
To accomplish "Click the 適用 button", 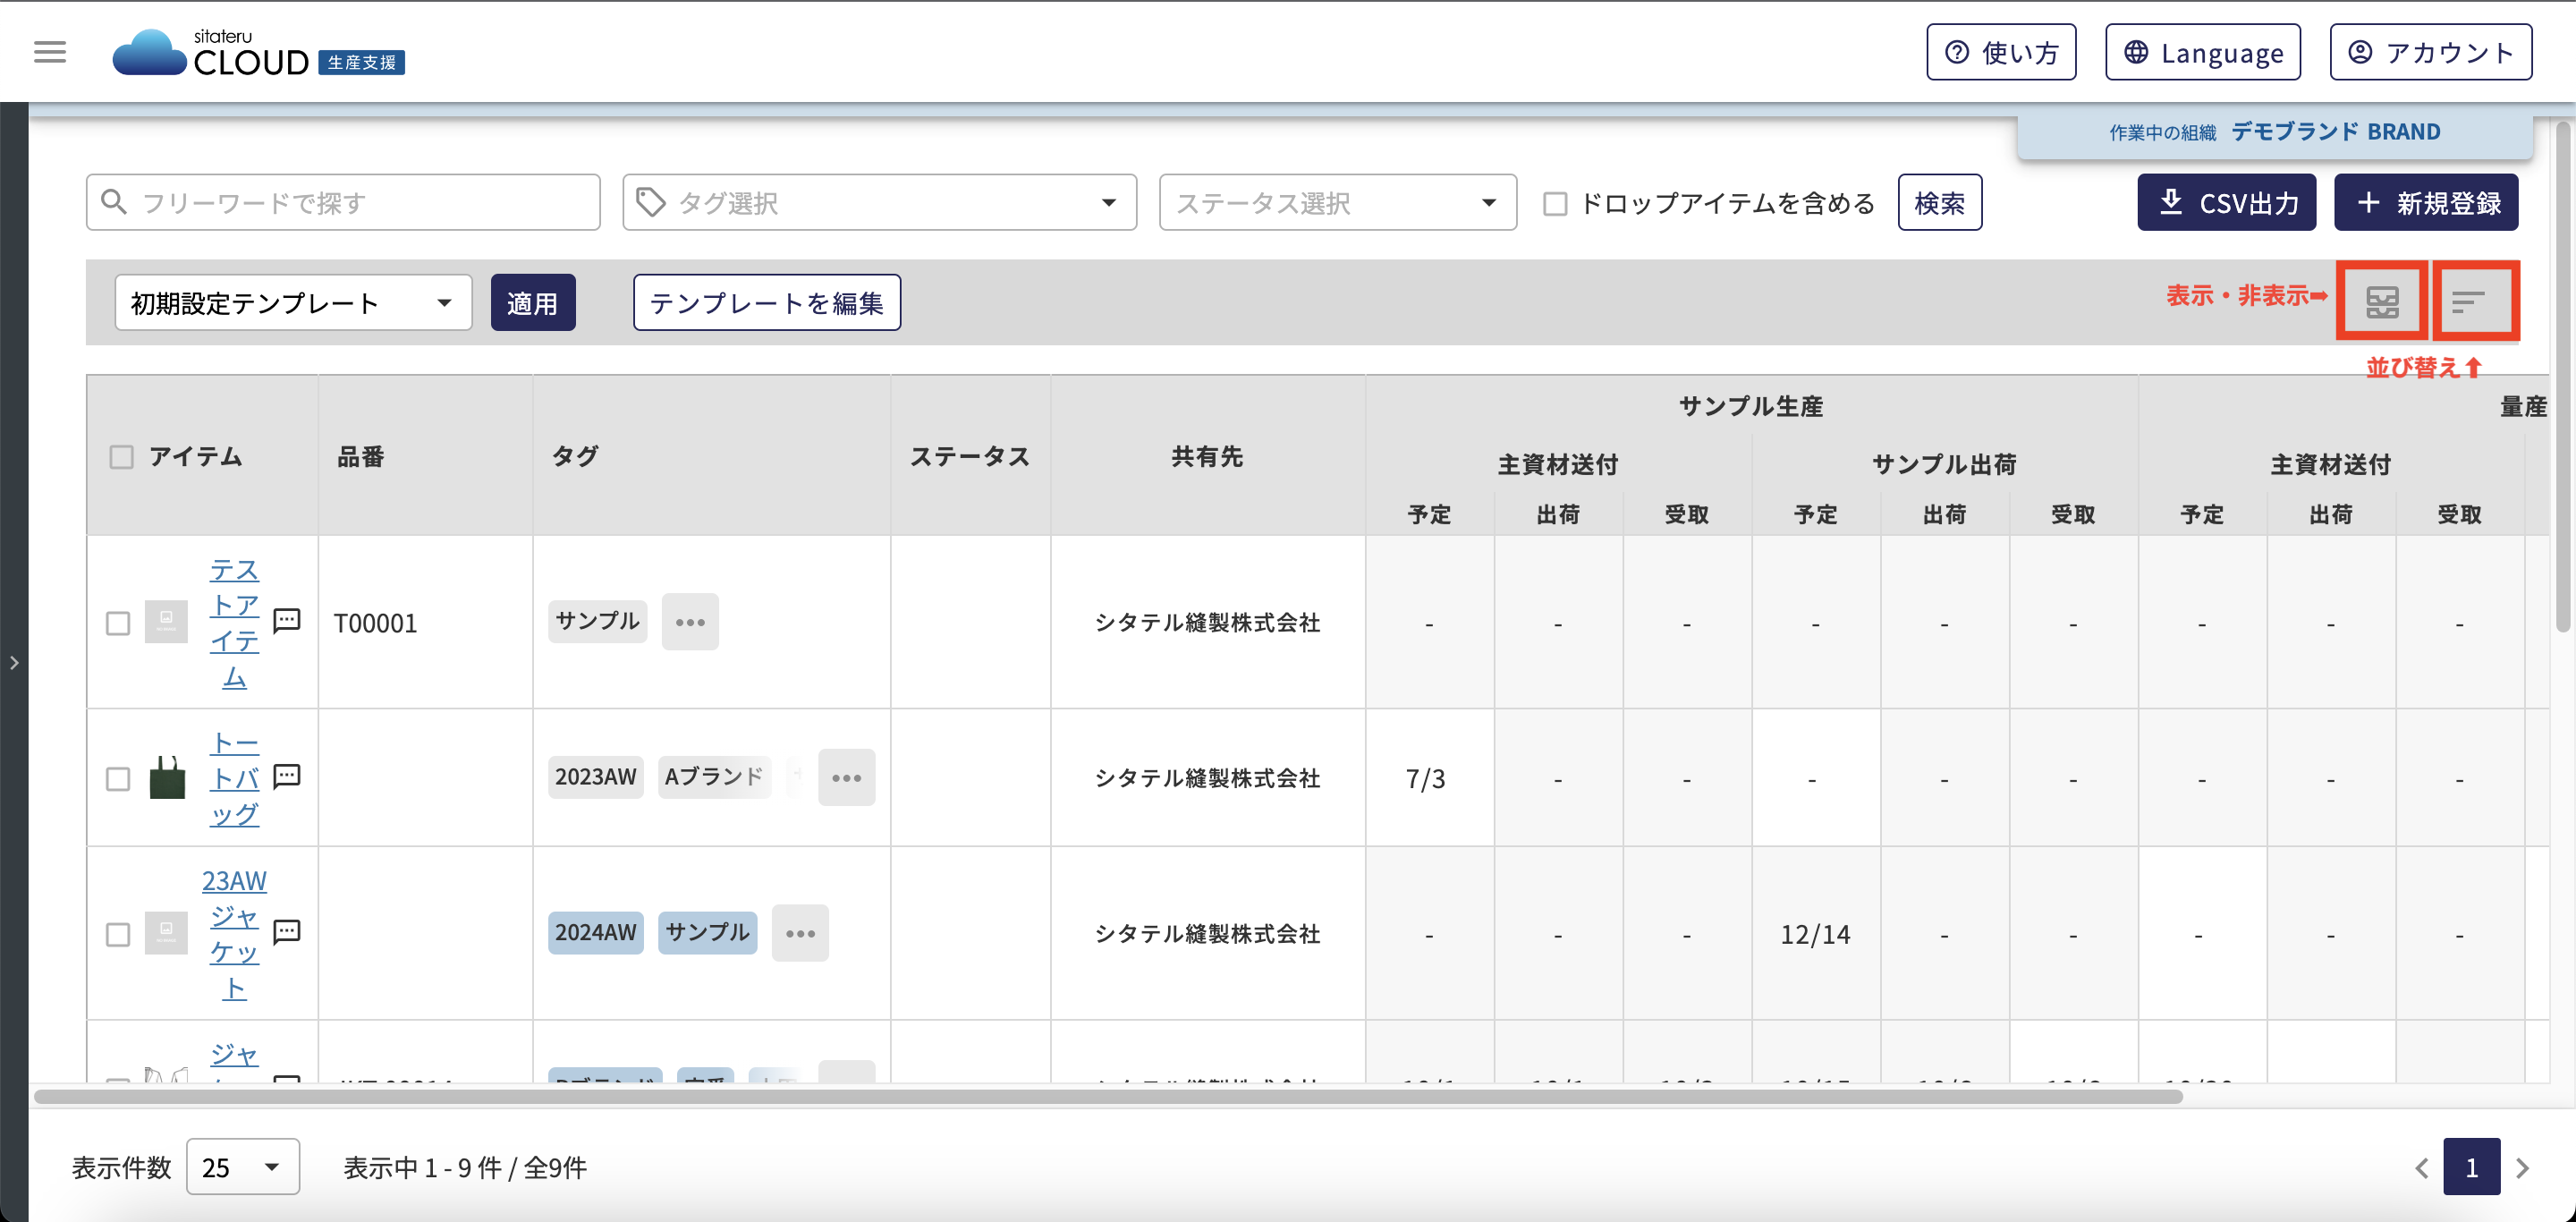I will coord(533,303).
